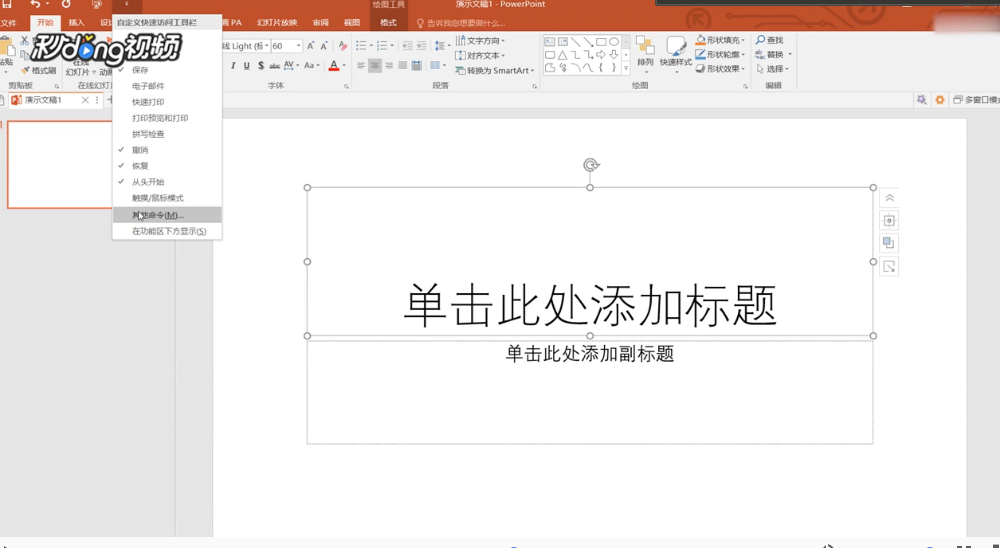Image resolution: width=1000 pixels, height=548 pixels.
Task: Click the 告诉我您想要做什么 search box
Action: [x=460, y=23]
